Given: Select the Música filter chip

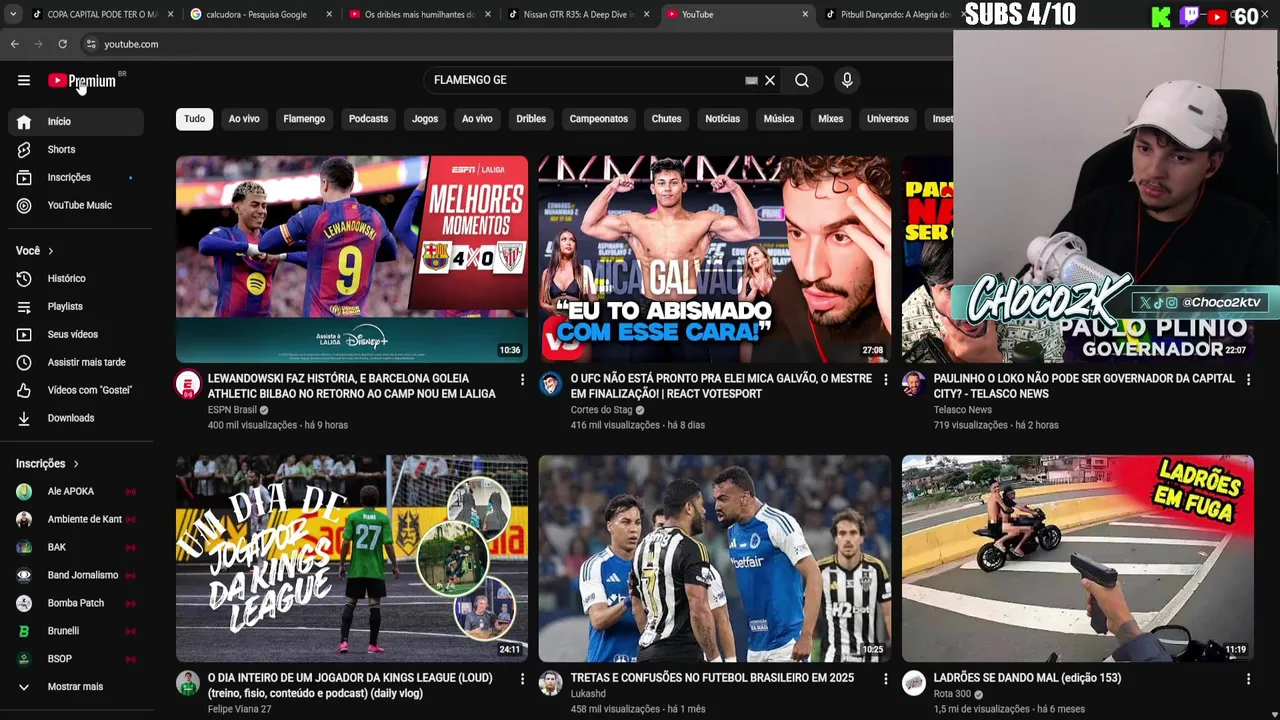Looking at the screenshot, I should click(x=779, y=118).
